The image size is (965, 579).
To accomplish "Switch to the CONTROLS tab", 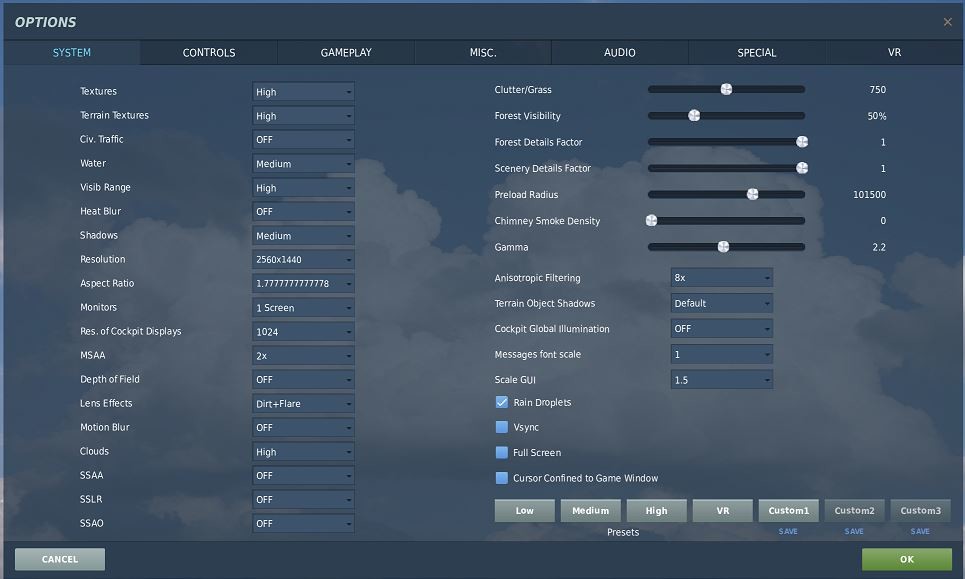I will (x=209, y=53).
